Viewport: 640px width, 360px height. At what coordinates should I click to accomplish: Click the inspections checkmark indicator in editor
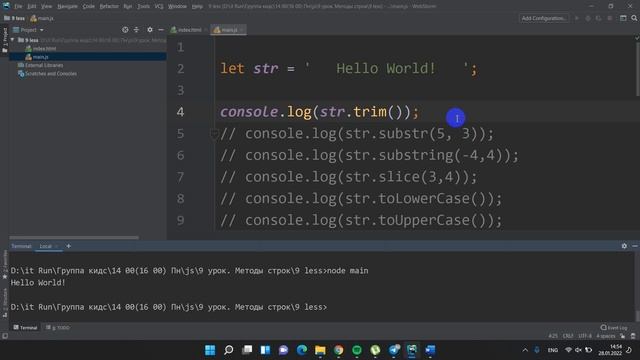tap(636, 38)
